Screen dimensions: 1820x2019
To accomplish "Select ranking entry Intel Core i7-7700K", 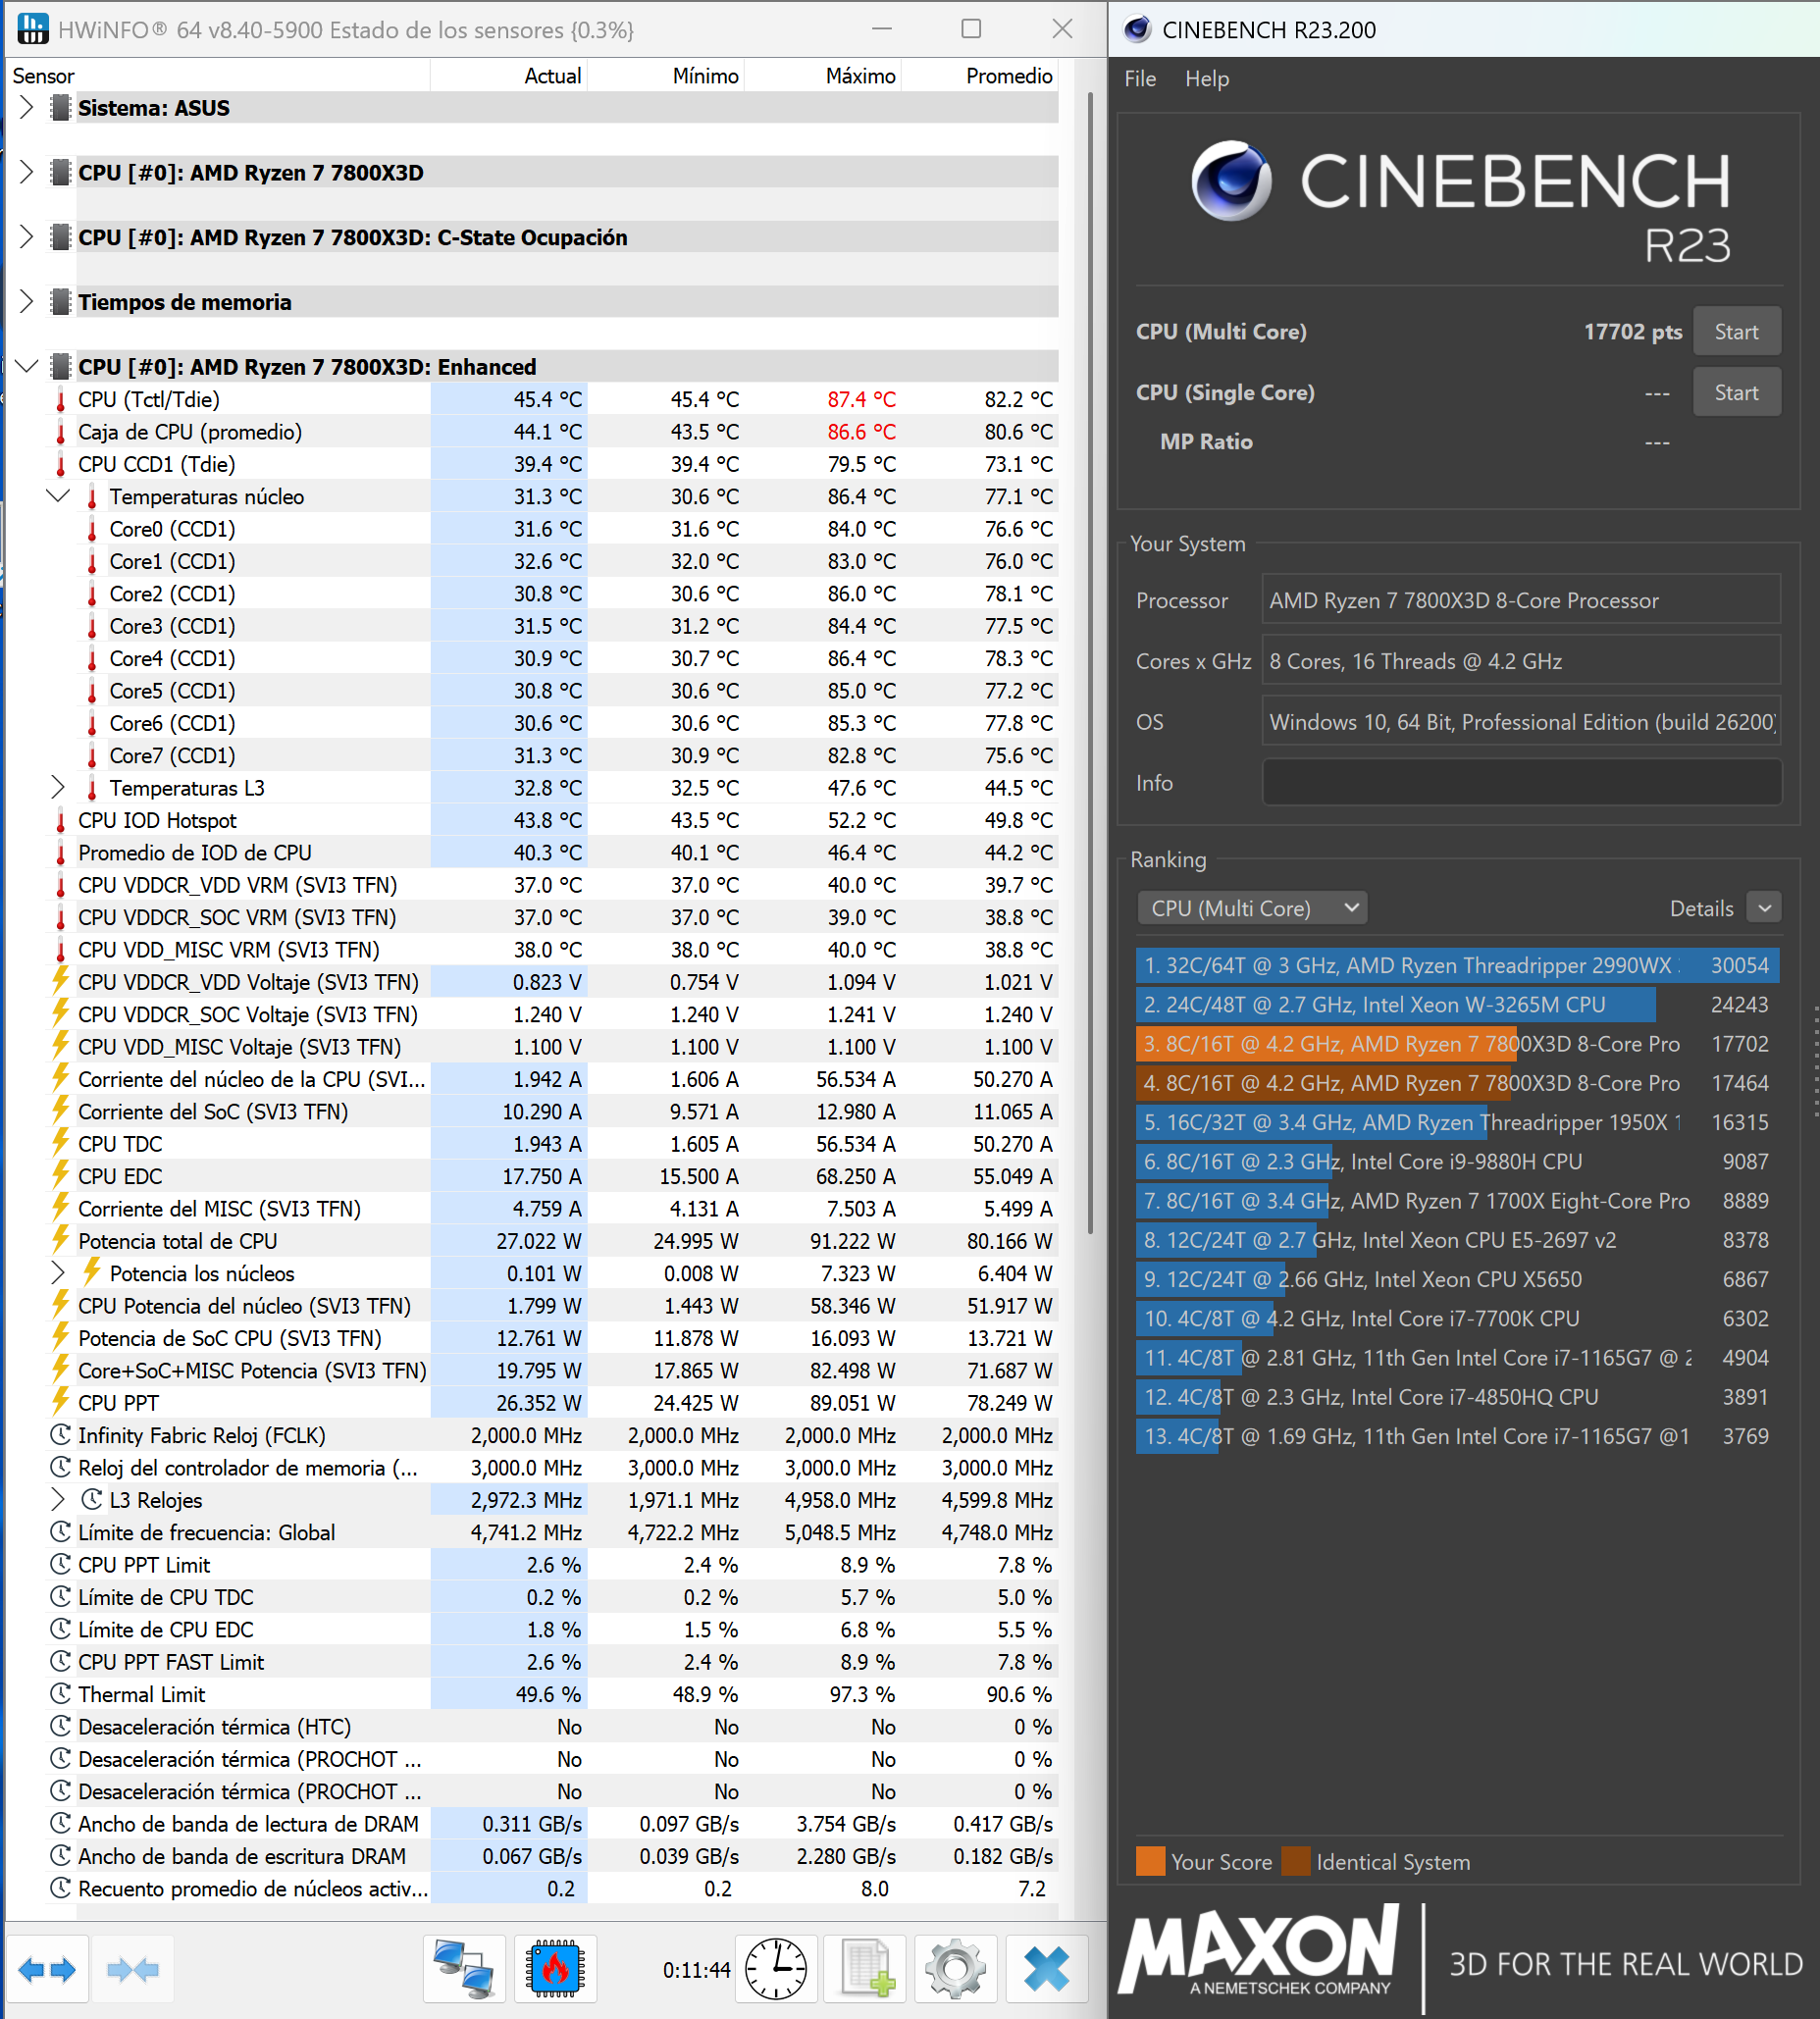I will (x=1457, y=1318).
